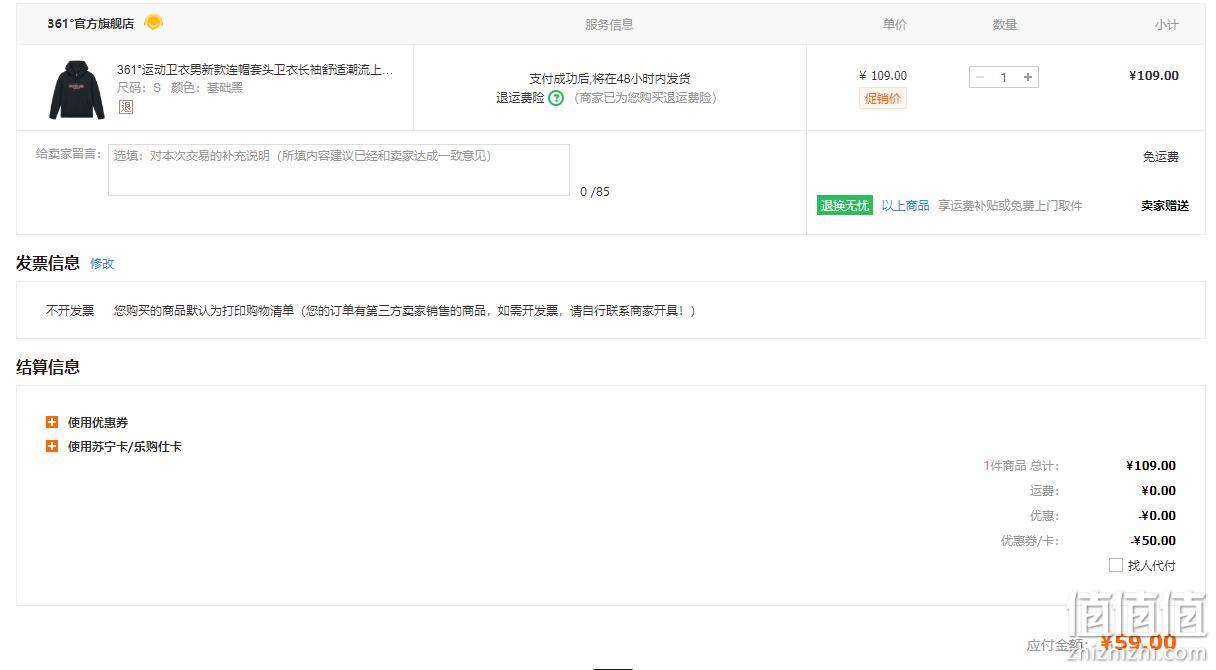Image resolution: width=1216 pixels, height=670 pixels.
Task: Open the 361°运动卫衣 product title link
Action: click(x=255, y=70)
